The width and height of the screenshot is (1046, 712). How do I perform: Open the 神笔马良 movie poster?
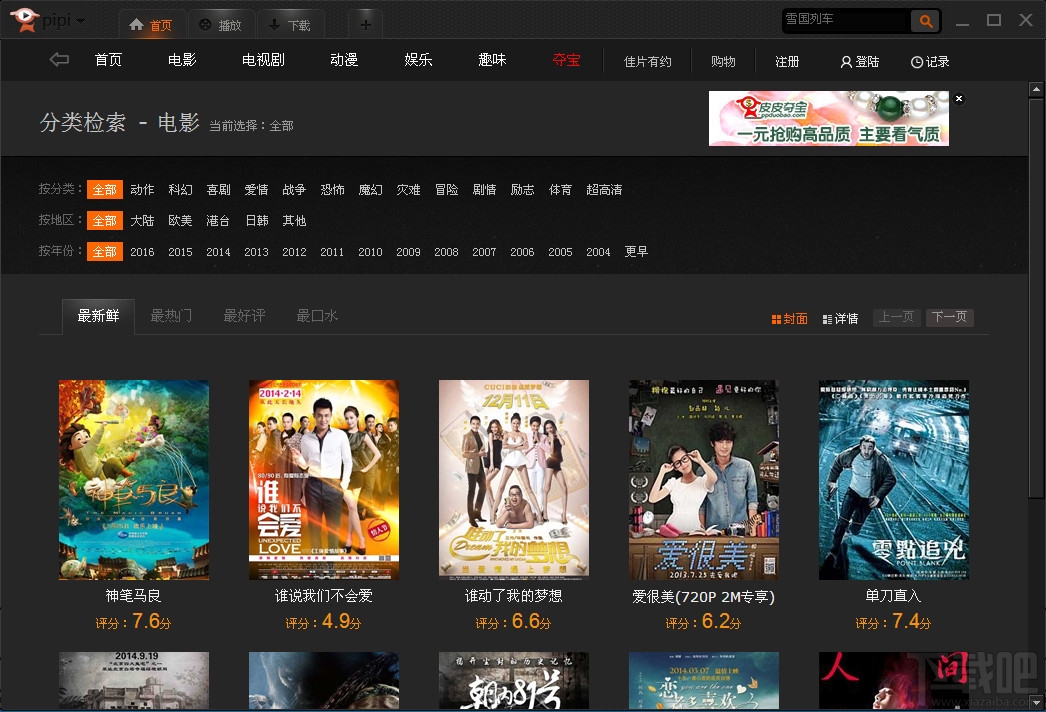133,480
